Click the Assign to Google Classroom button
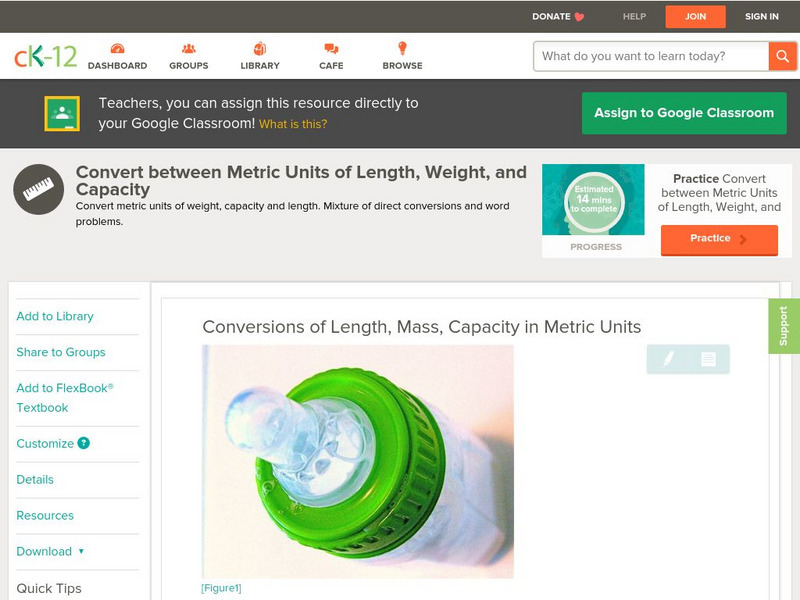 pos(684,113)
